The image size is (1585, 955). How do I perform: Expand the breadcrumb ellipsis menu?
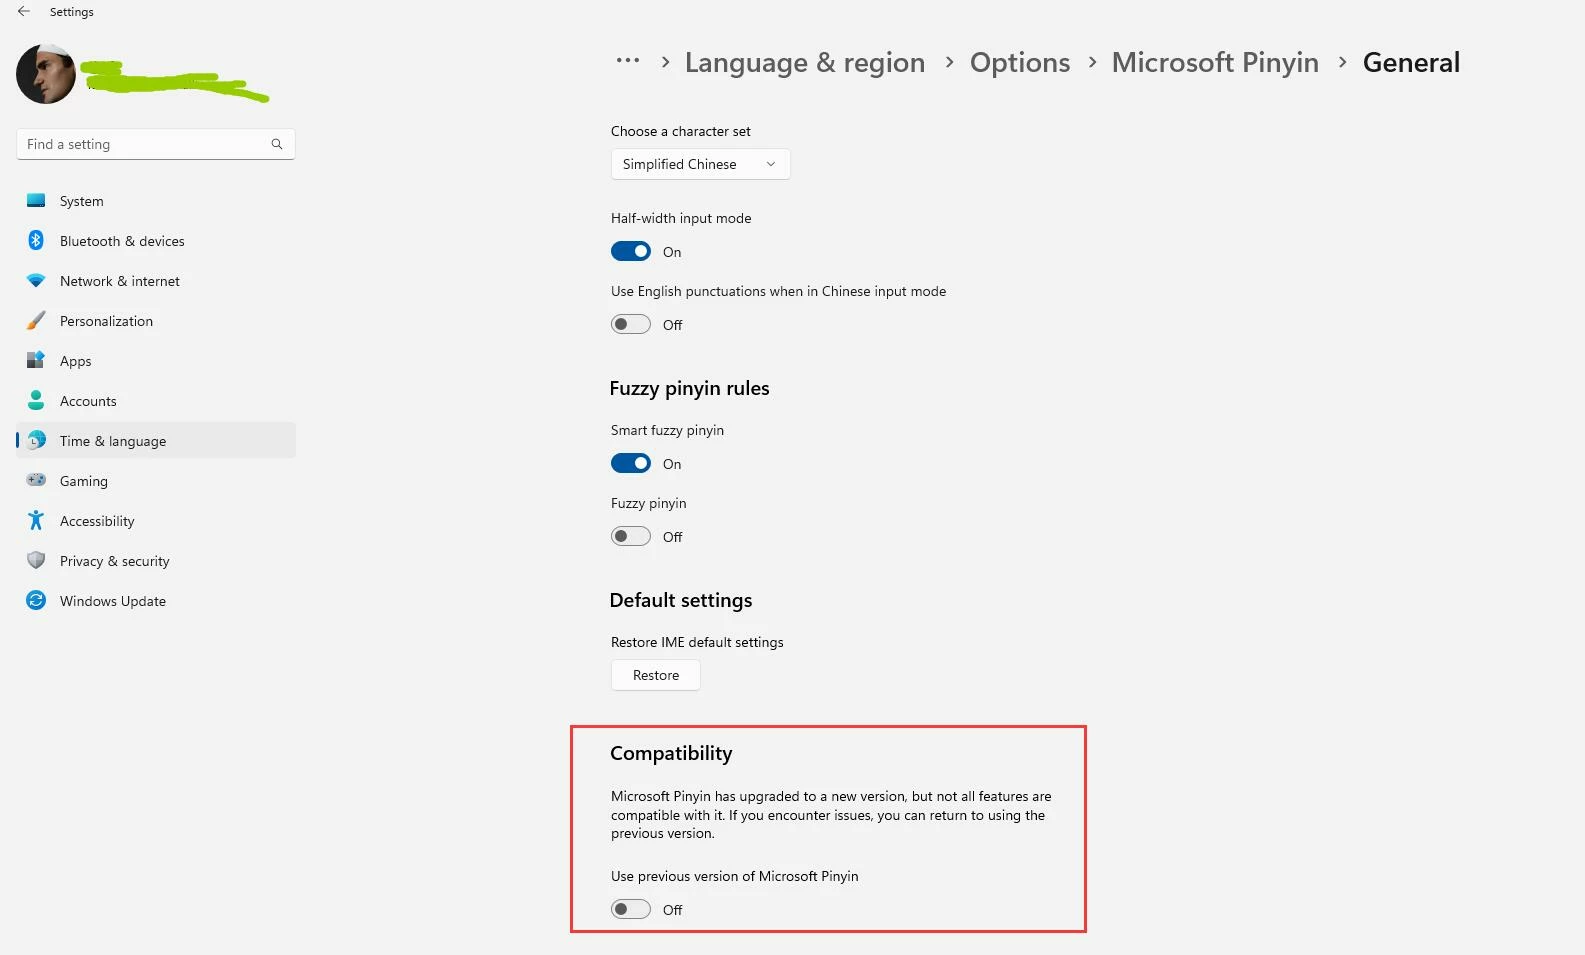pos(628,61)
